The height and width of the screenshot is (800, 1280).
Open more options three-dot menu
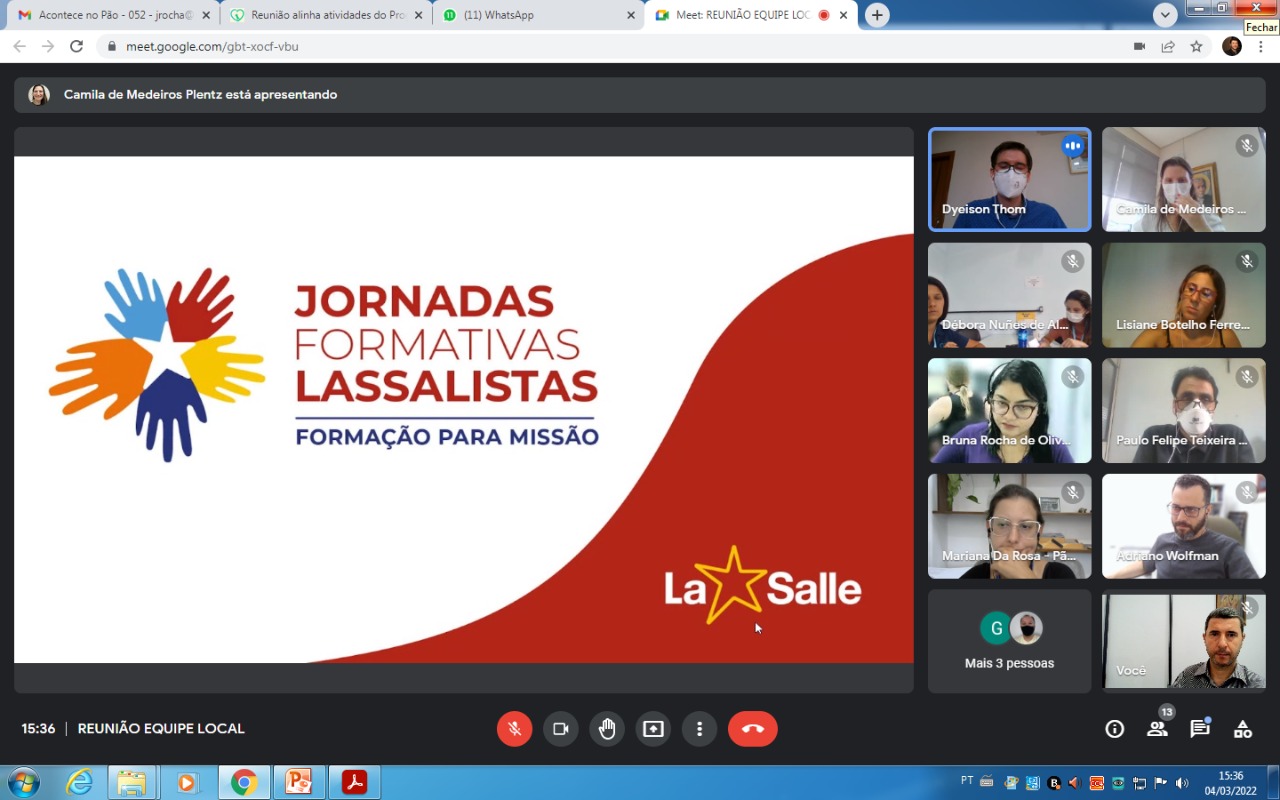[x=700, y=729]
